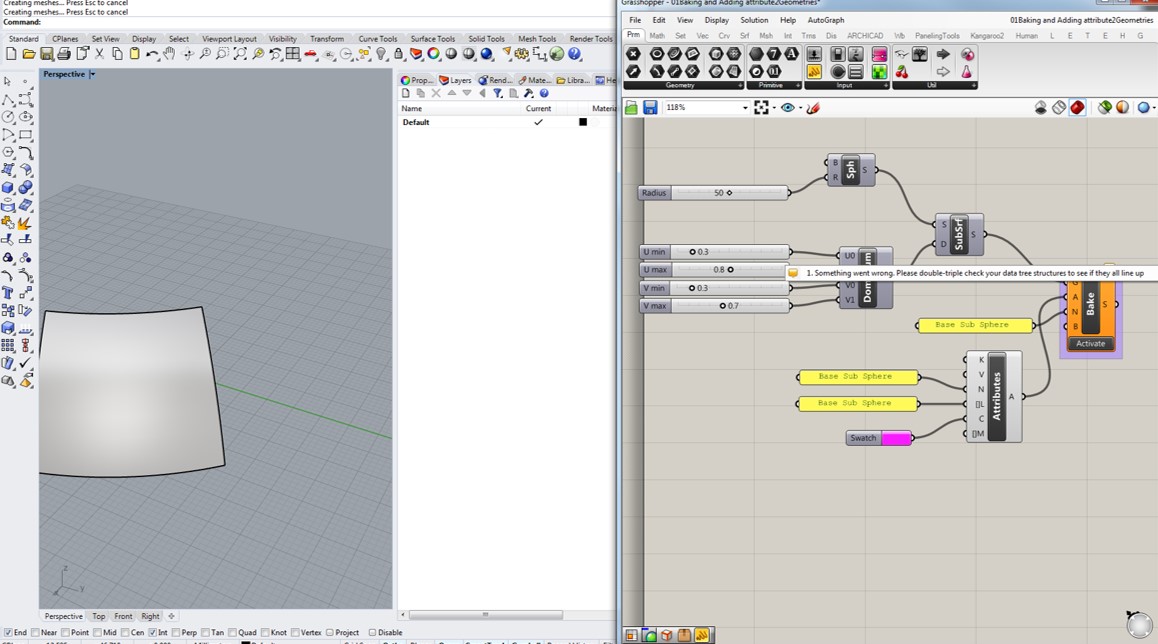The width and height of the screenshot is (1158, 644).
Task: Open the Perspective viewport dropdown arrow
Action: point(92,74)
